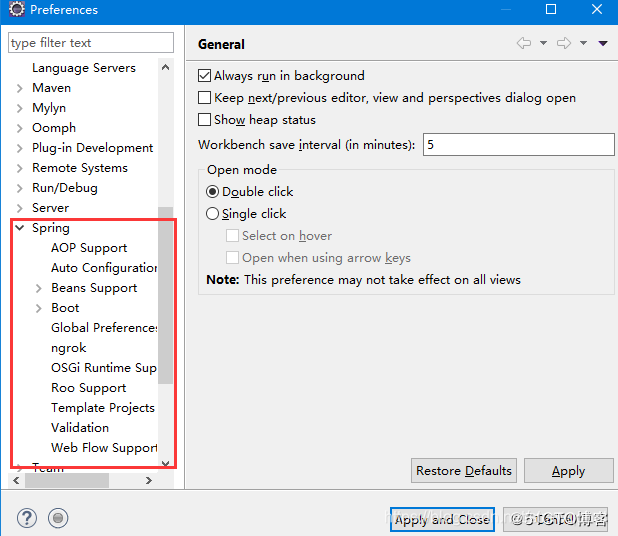The height and width of the screenshot is (536, 618).
Task: Open the back history dropdown arrow
Action: (544, 43)
